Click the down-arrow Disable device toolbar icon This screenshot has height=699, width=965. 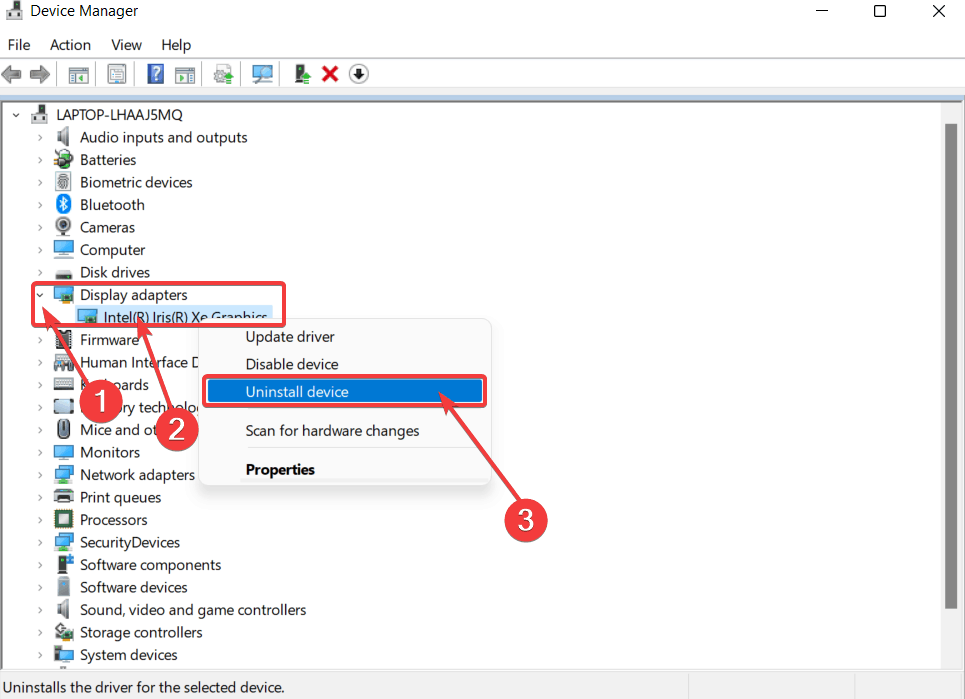coord(358,74)
